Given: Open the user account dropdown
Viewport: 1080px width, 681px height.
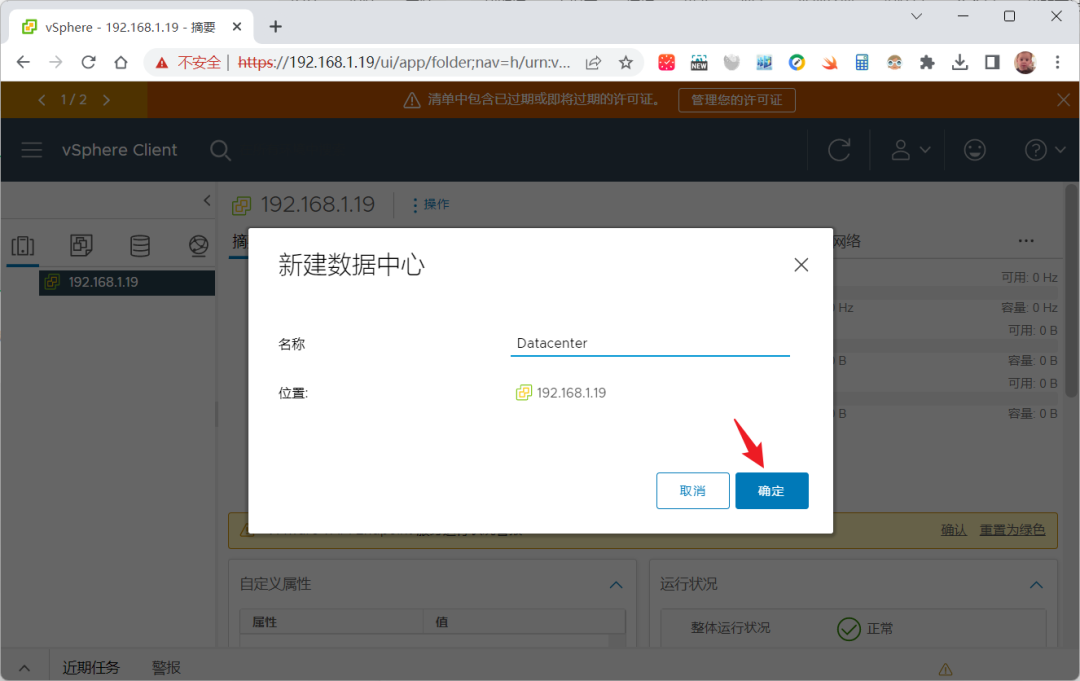Looking at the screenshot, I should tap(910, 149).
